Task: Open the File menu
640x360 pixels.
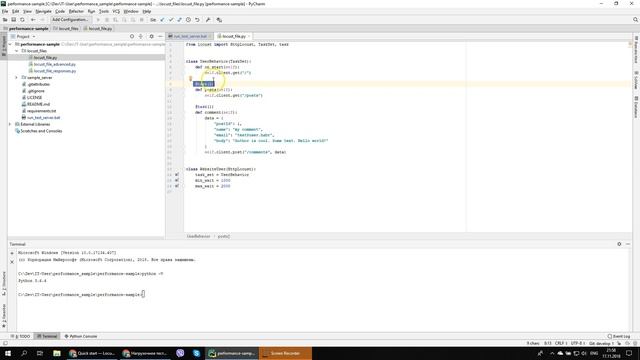Action: click(x=5, y=11)
